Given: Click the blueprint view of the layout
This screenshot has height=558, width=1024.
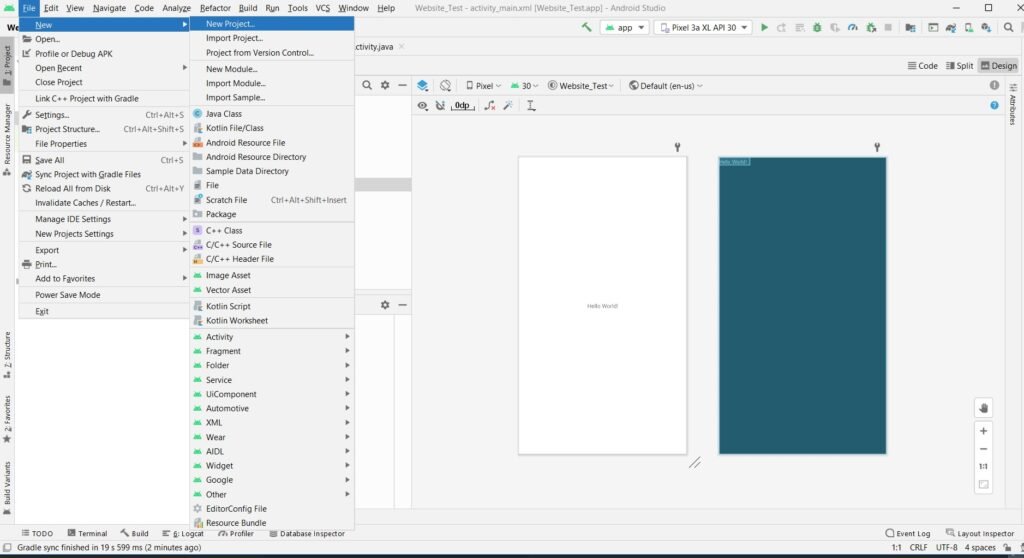Looking at the screenshot, I should tap(803, 305).
